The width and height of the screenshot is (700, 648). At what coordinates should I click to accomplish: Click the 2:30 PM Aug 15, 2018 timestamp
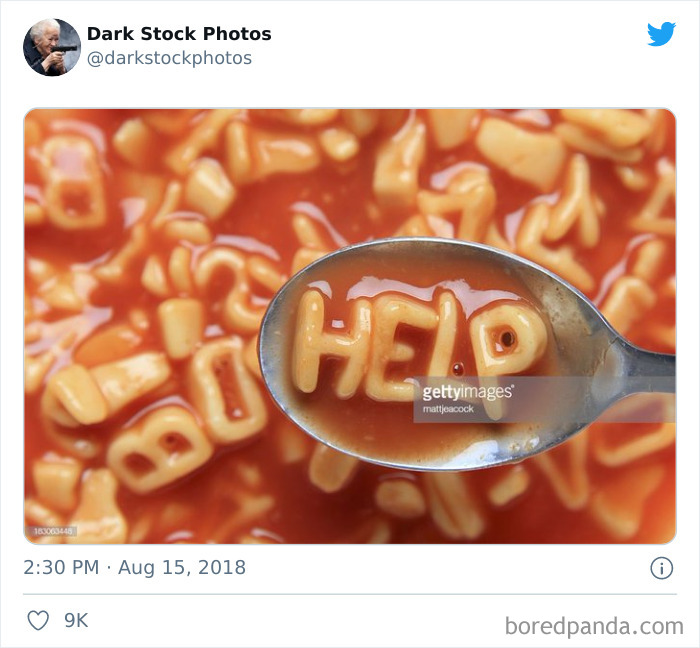(134, 568)
